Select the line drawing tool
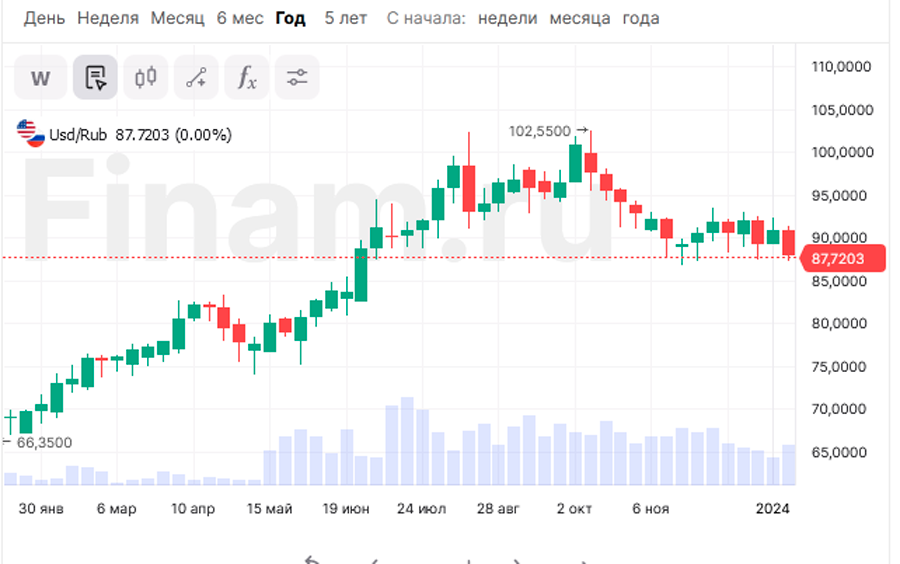Image resolution: width=900 pixels, height=564 pixels. point(196,78)
